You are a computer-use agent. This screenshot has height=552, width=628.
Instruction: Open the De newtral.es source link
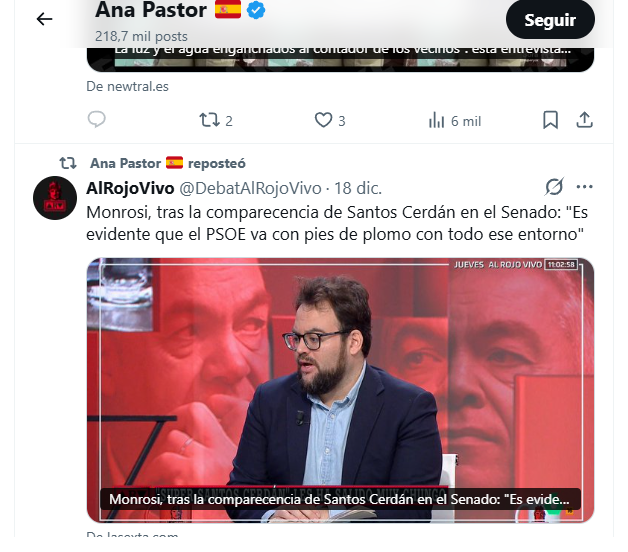click(127, 87)
